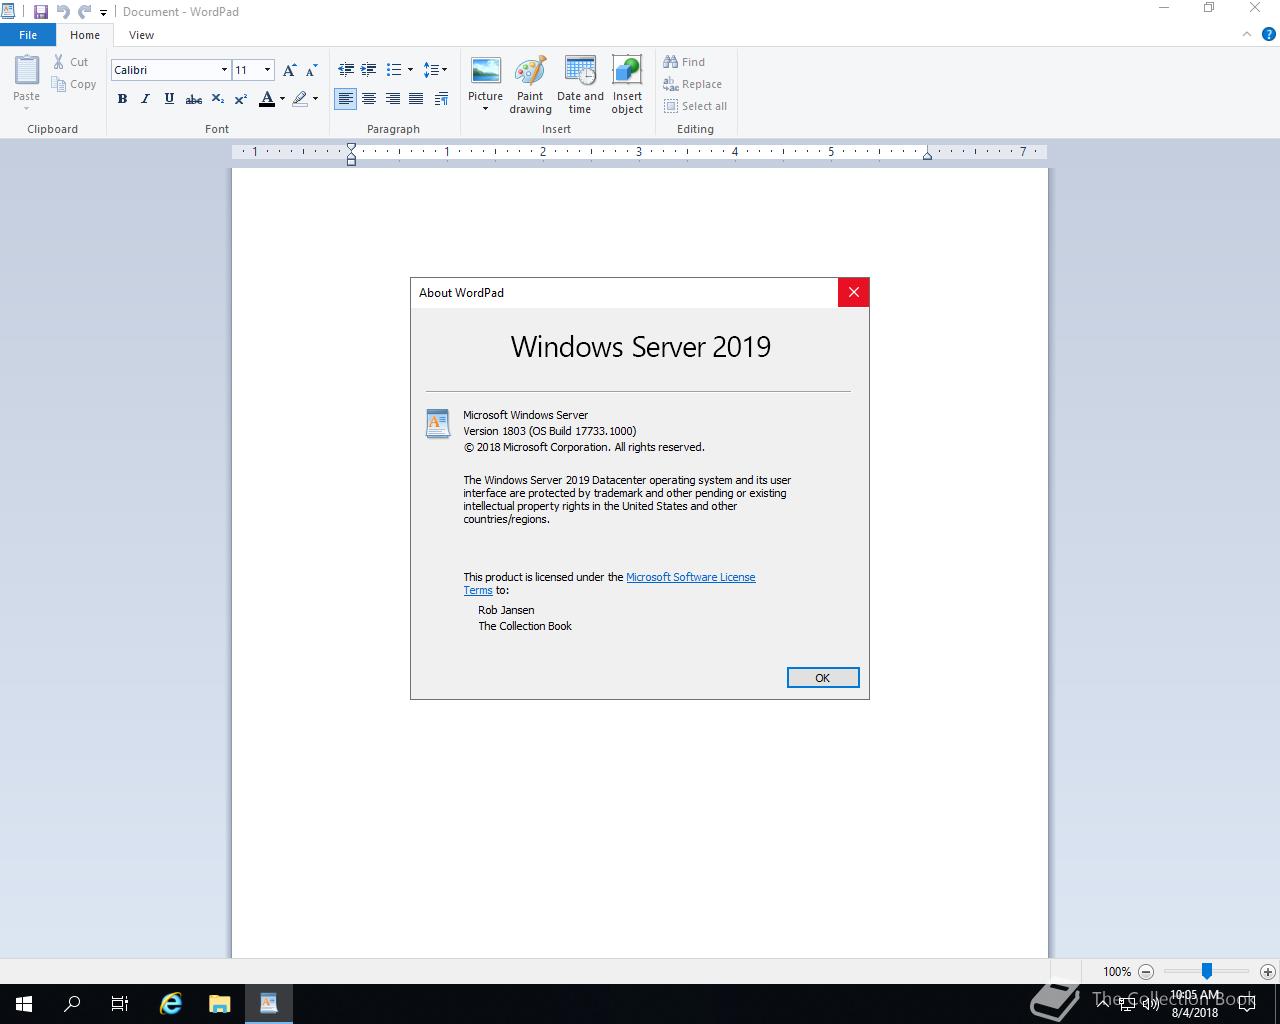Open WordPad Help question mark icon
Screen dimensions: 1280x1024
pyautogui.click(x=1270, y=34)
